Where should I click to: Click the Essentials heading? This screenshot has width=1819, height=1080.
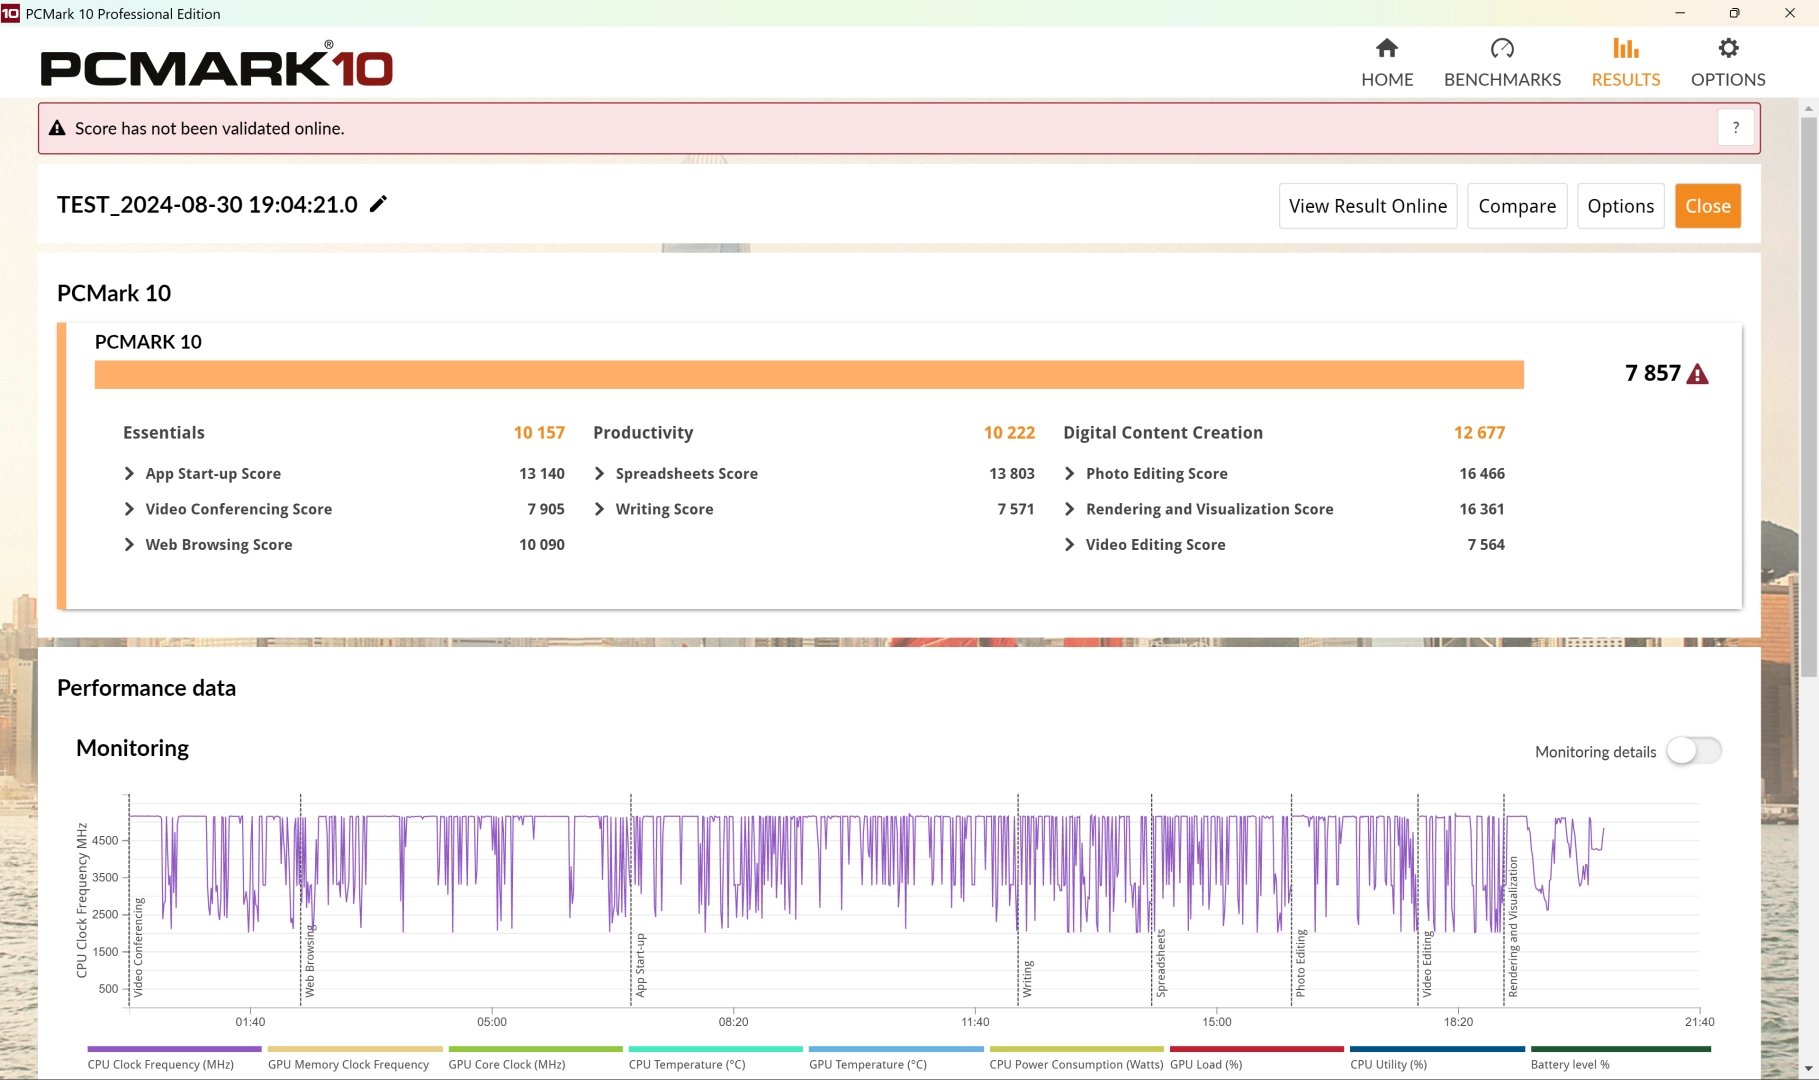pyautogui.click(x=164, y=433)
